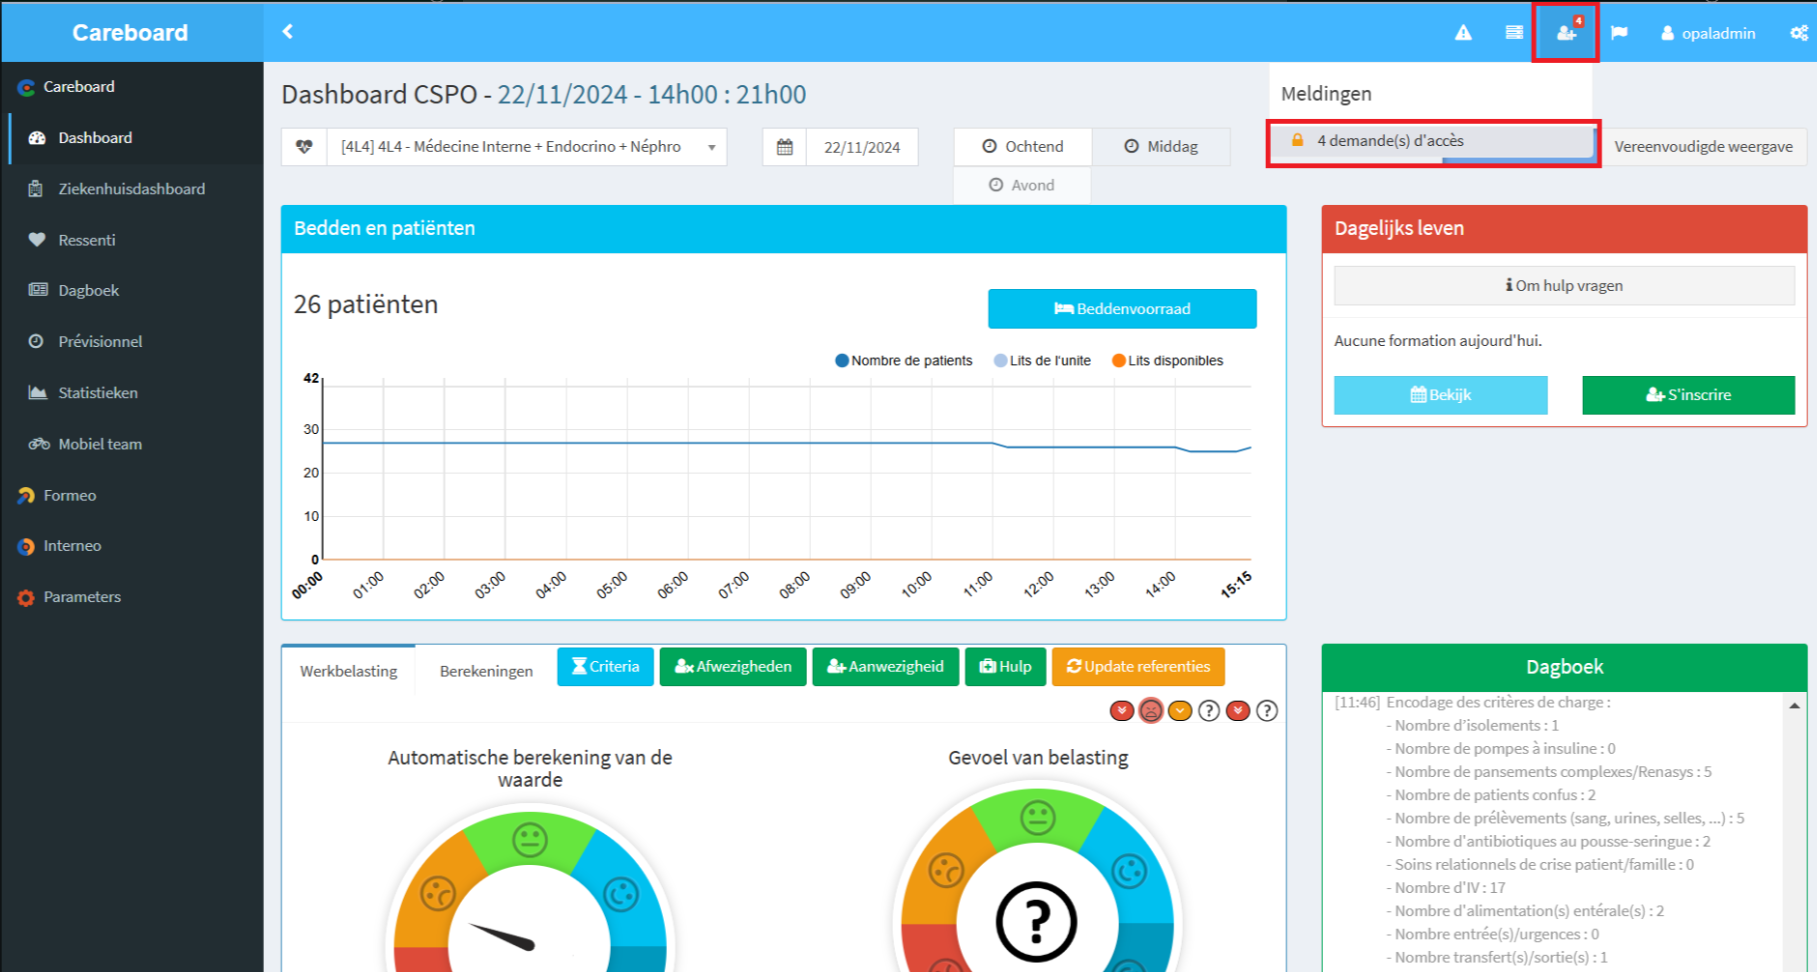Image resolution: width=1817 pixels, height=972 pixels.
Task: Click the flag icon in header
Action: coord(1619,33)
